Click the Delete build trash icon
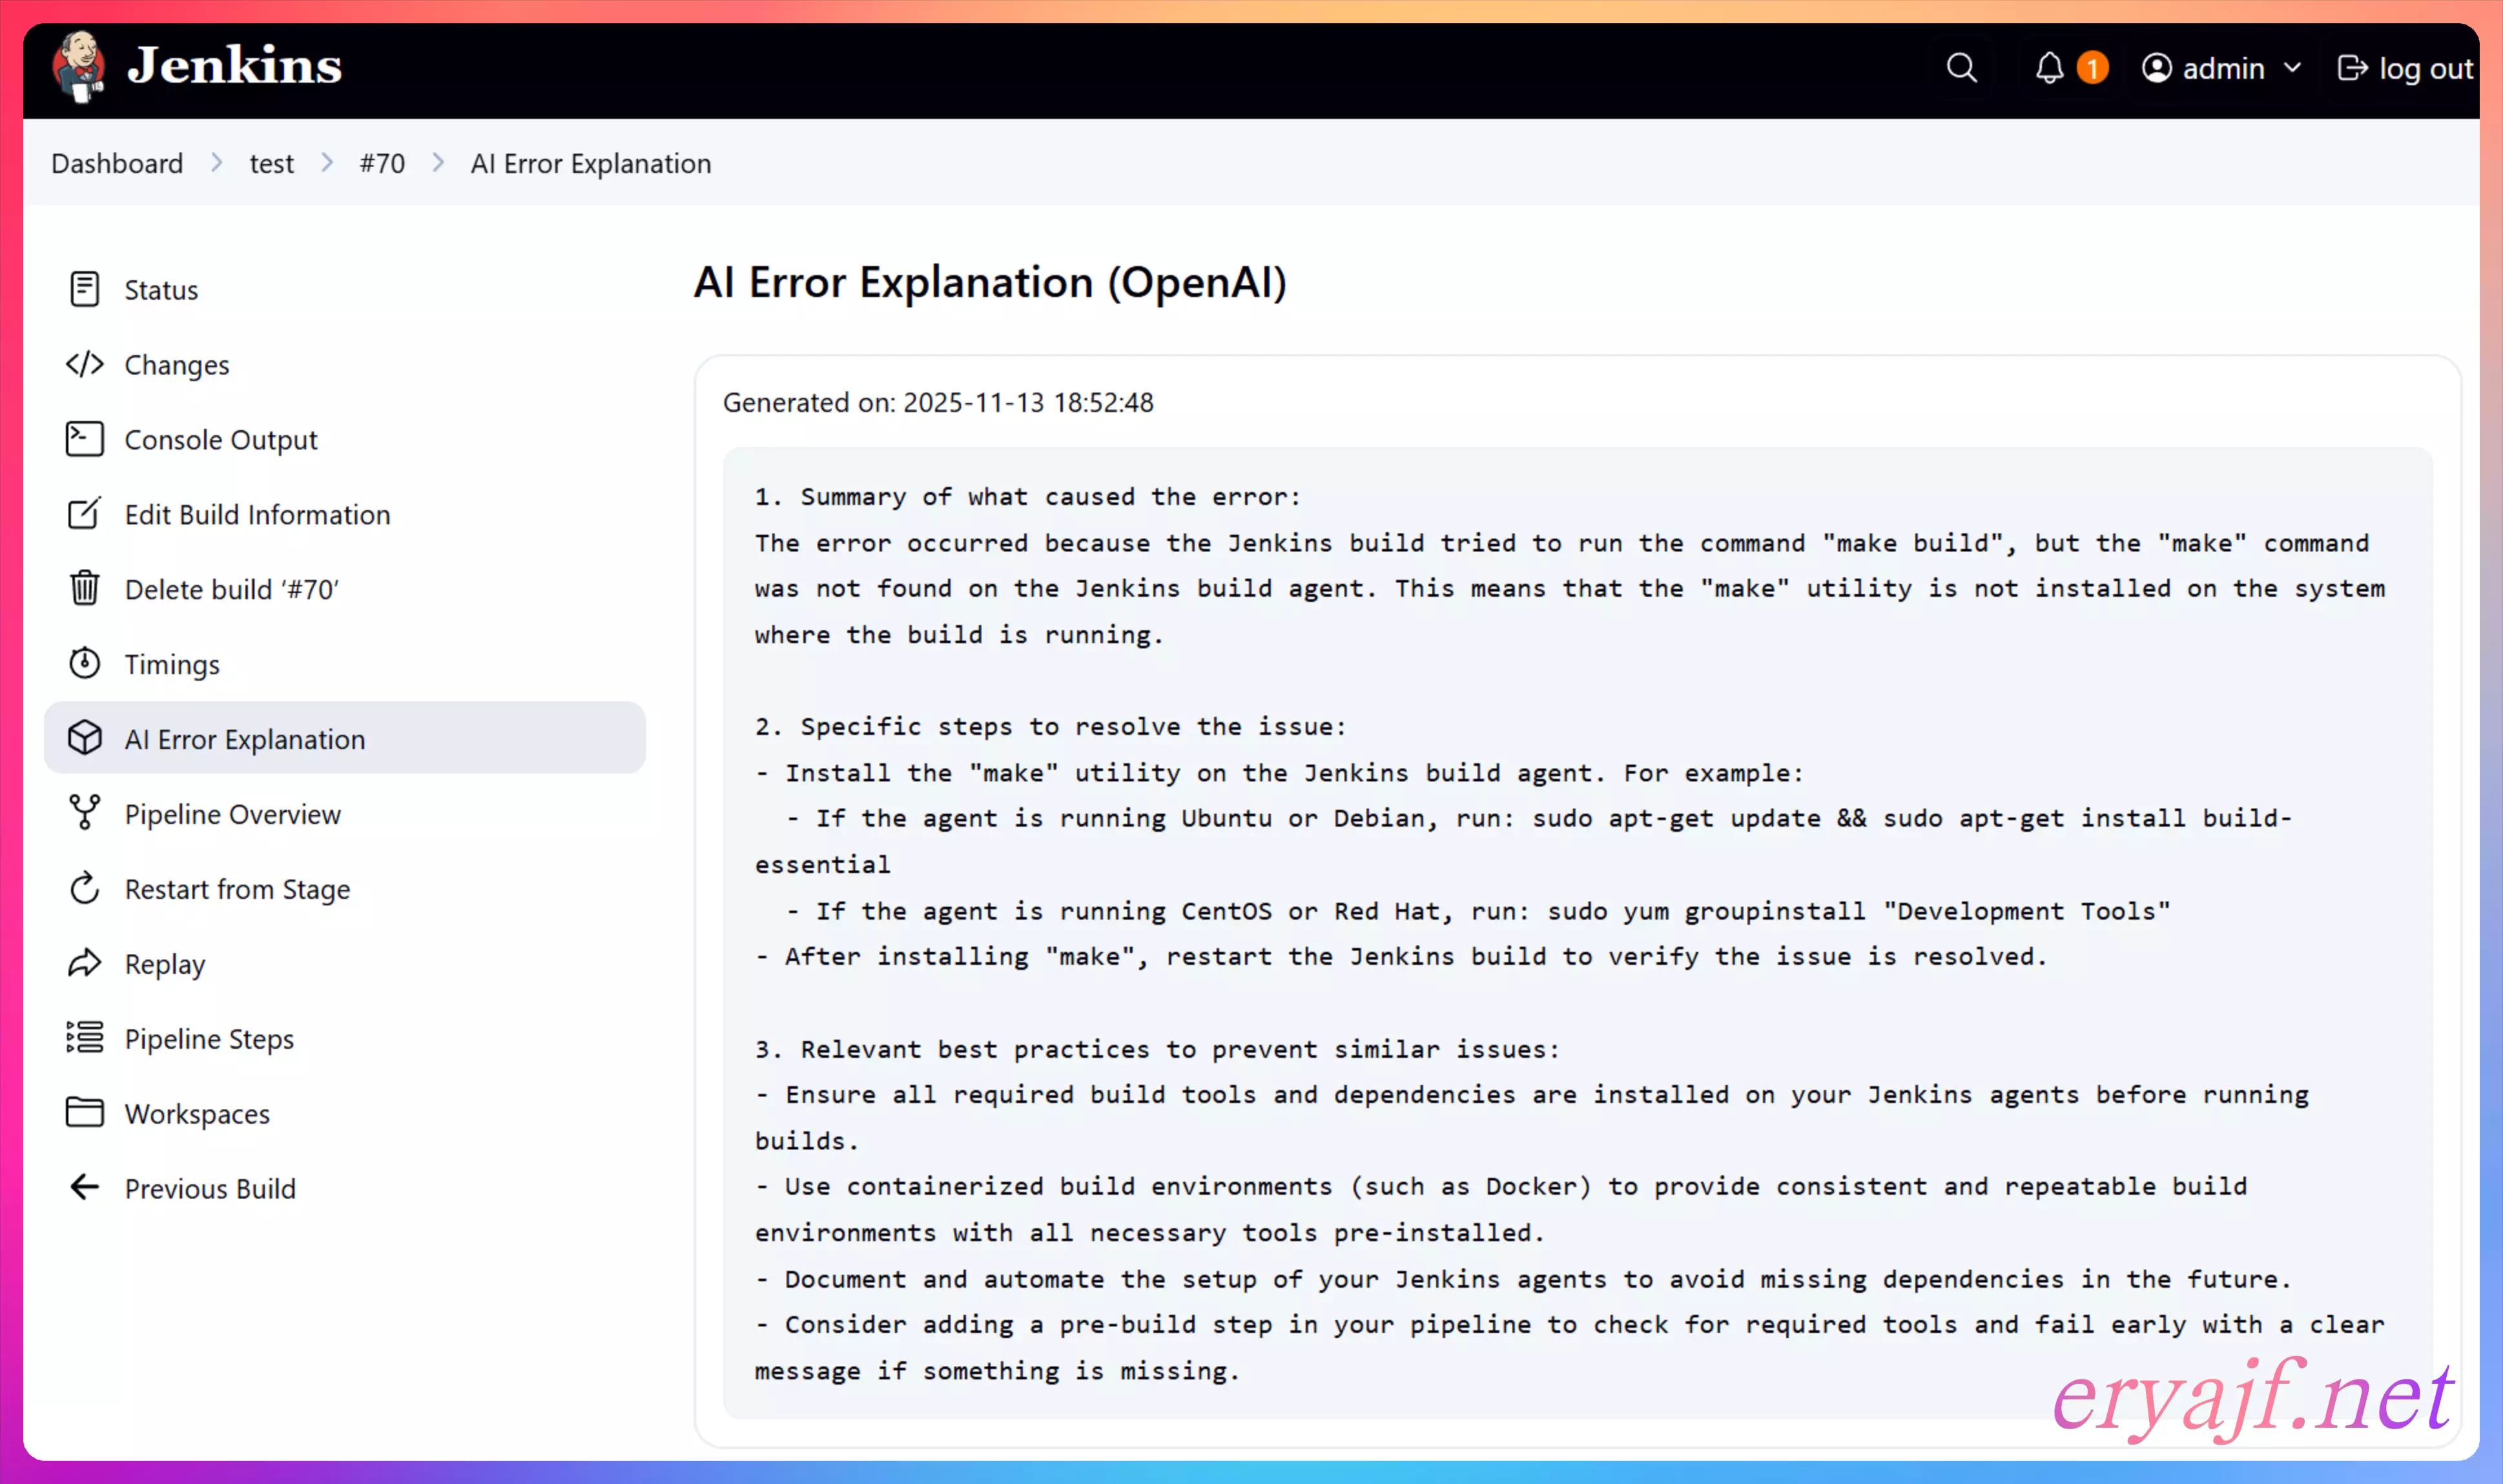The height and width of the screenshot is (1484, 2503). tap(85, 588)
